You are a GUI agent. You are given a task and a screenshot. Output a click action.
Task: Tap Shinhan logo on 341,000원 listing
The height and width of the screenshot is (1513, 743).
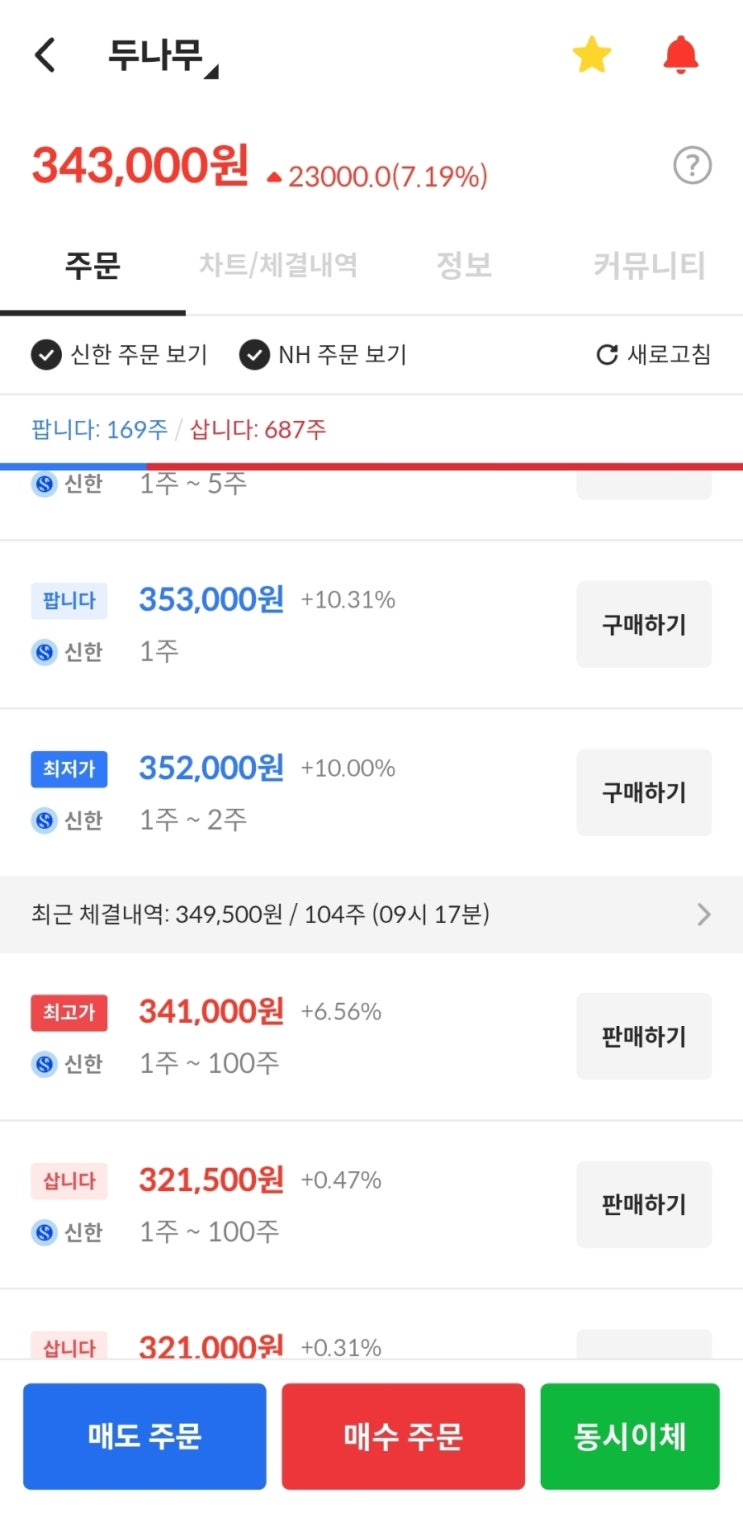coord(44,1064)
